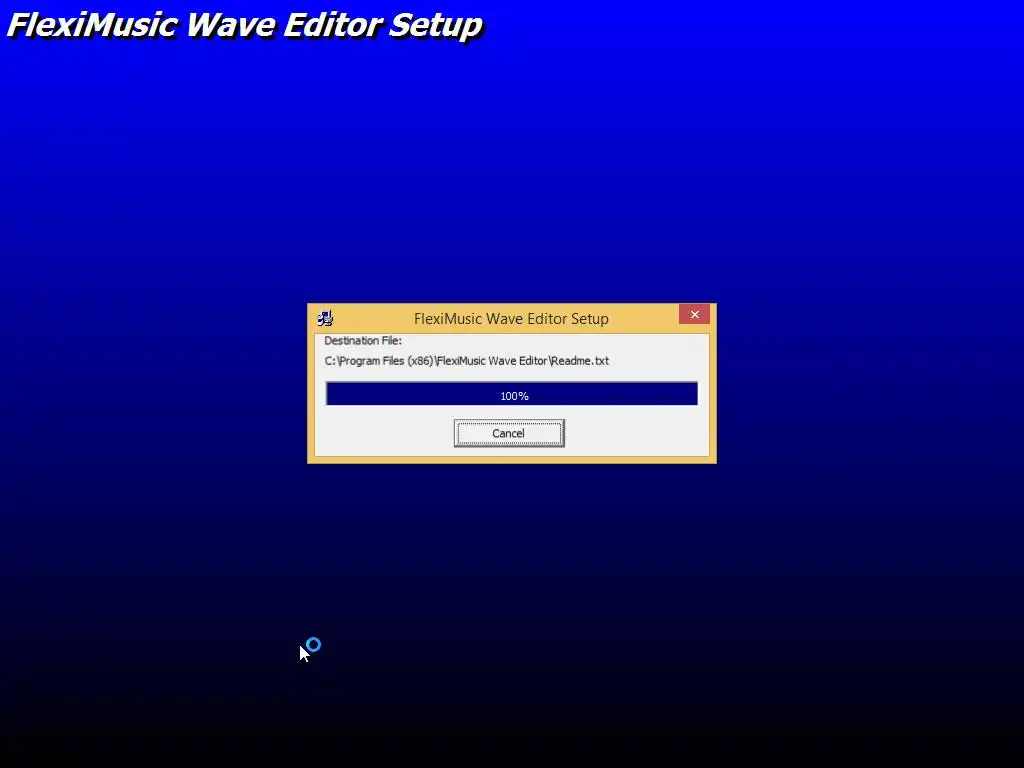Click the 100% installation progress bar

[x=512, y=394]
